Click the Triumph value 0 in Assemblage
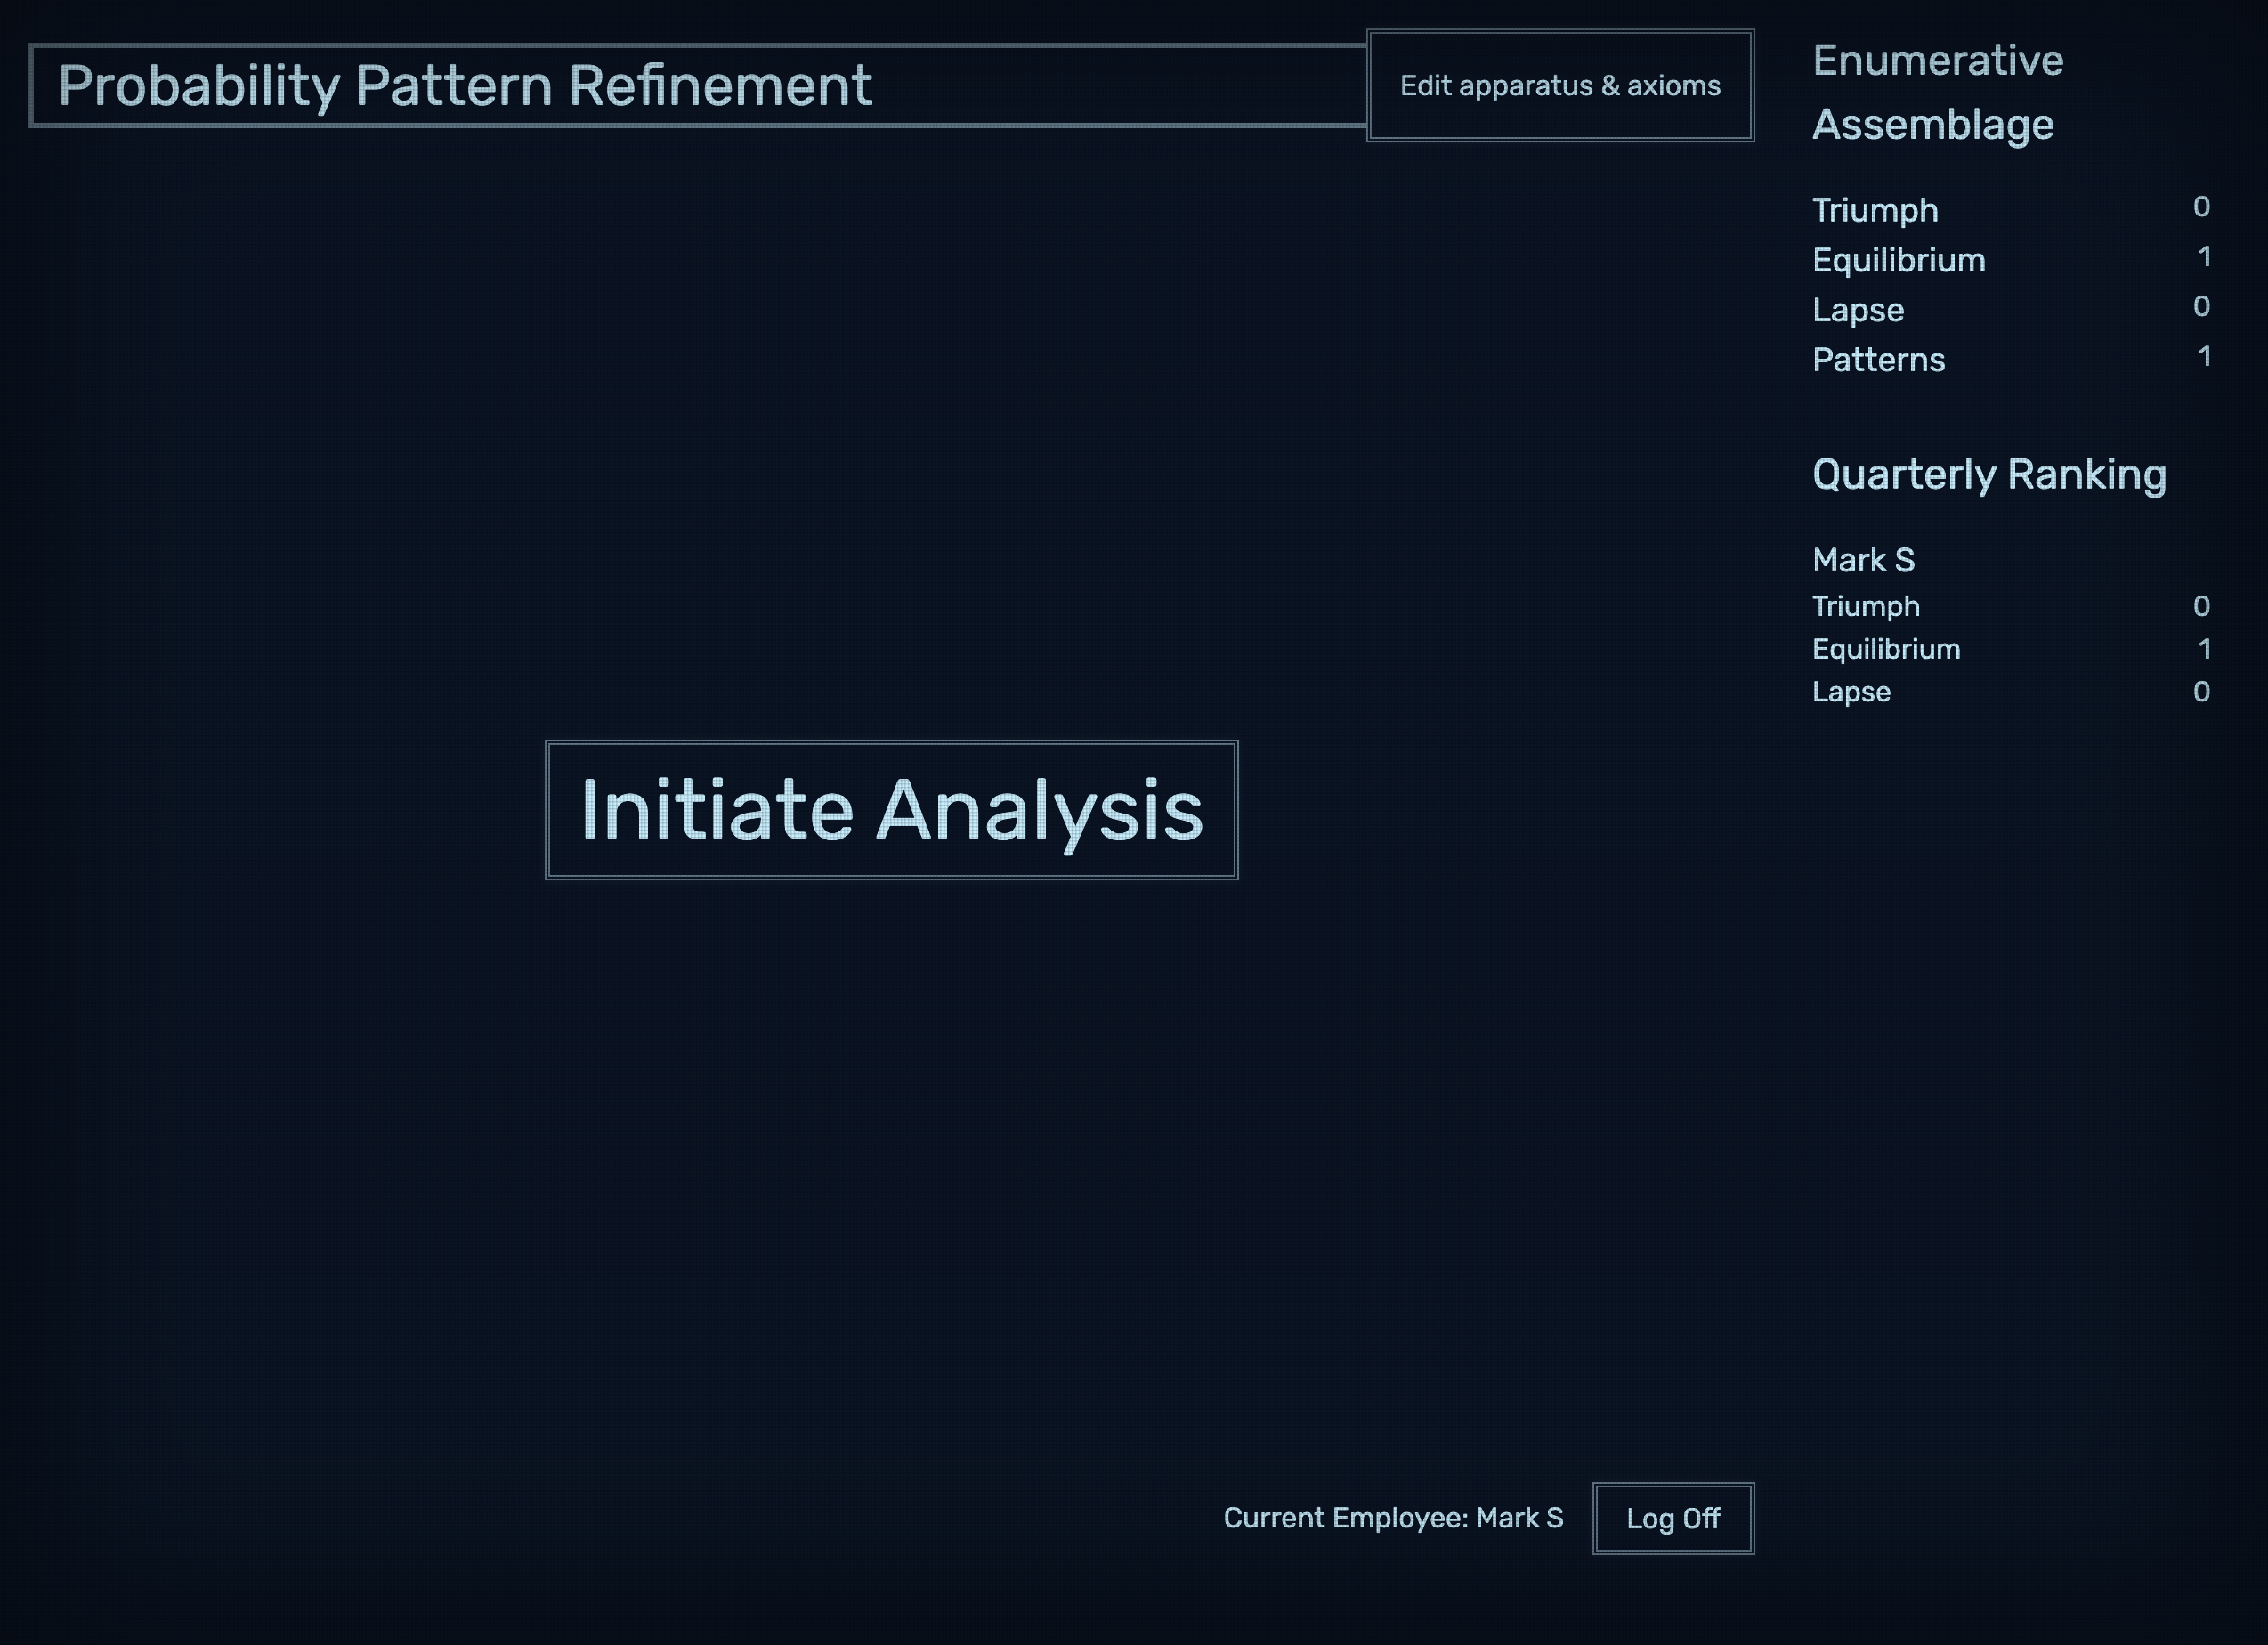Viewport: 2268px width, 1645px height. (x=2201, y=207)
